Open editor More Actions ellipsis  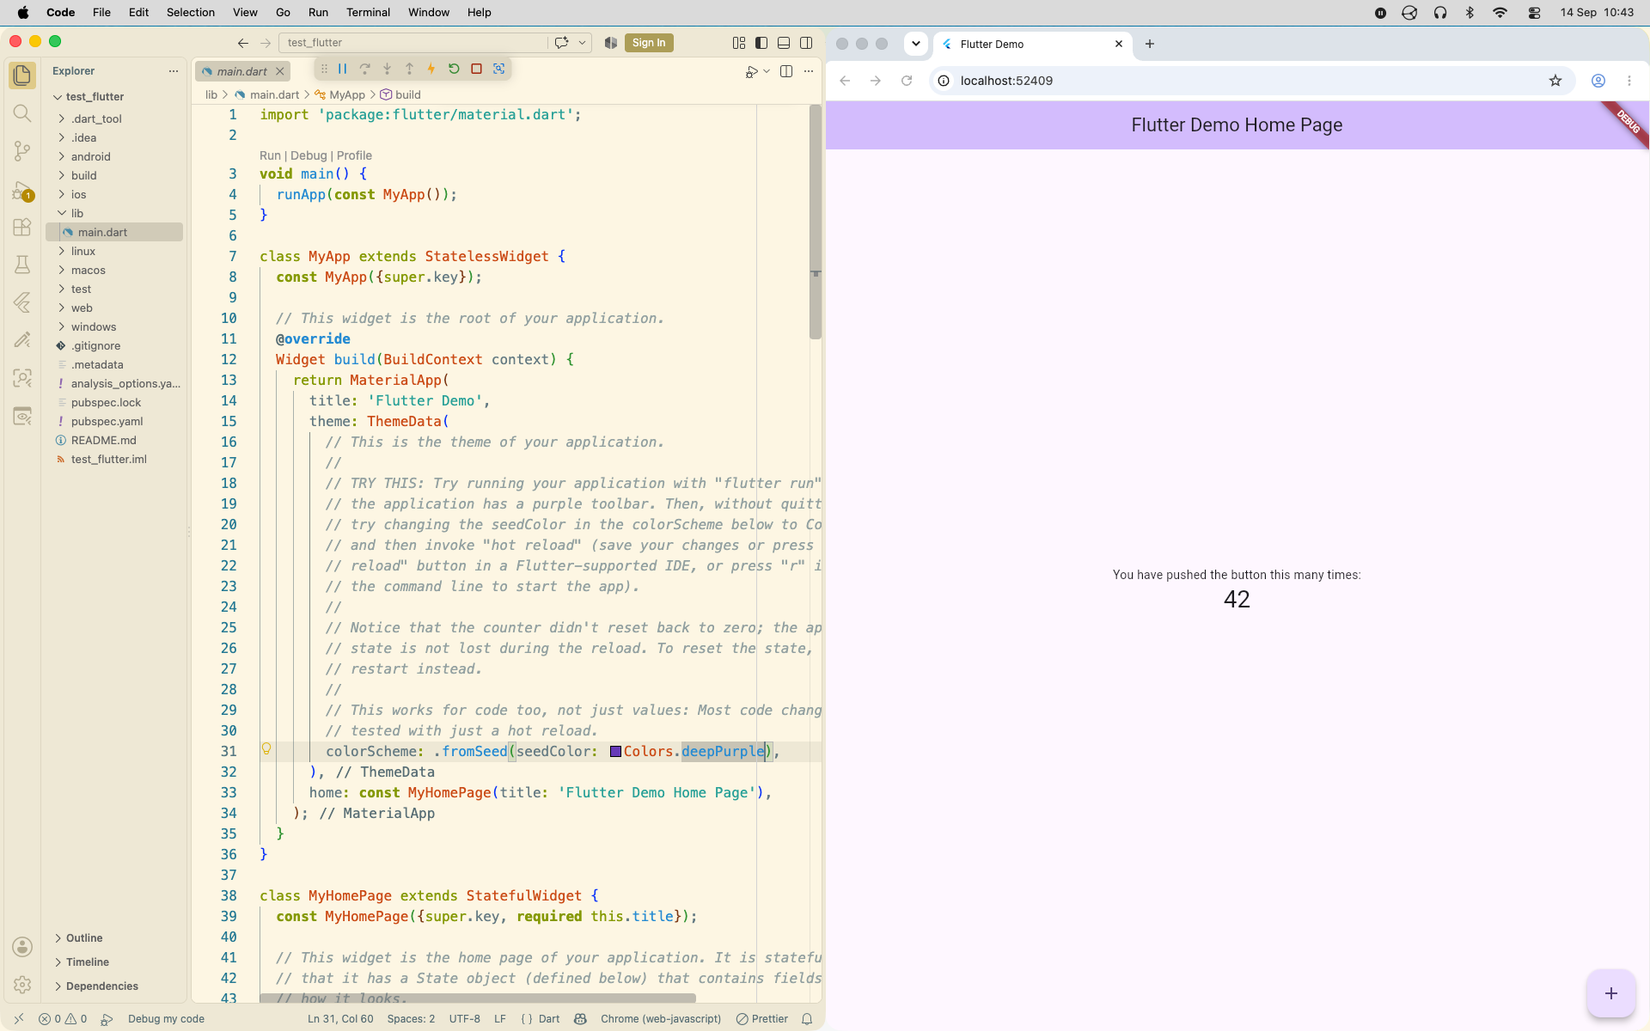(808, 71)
